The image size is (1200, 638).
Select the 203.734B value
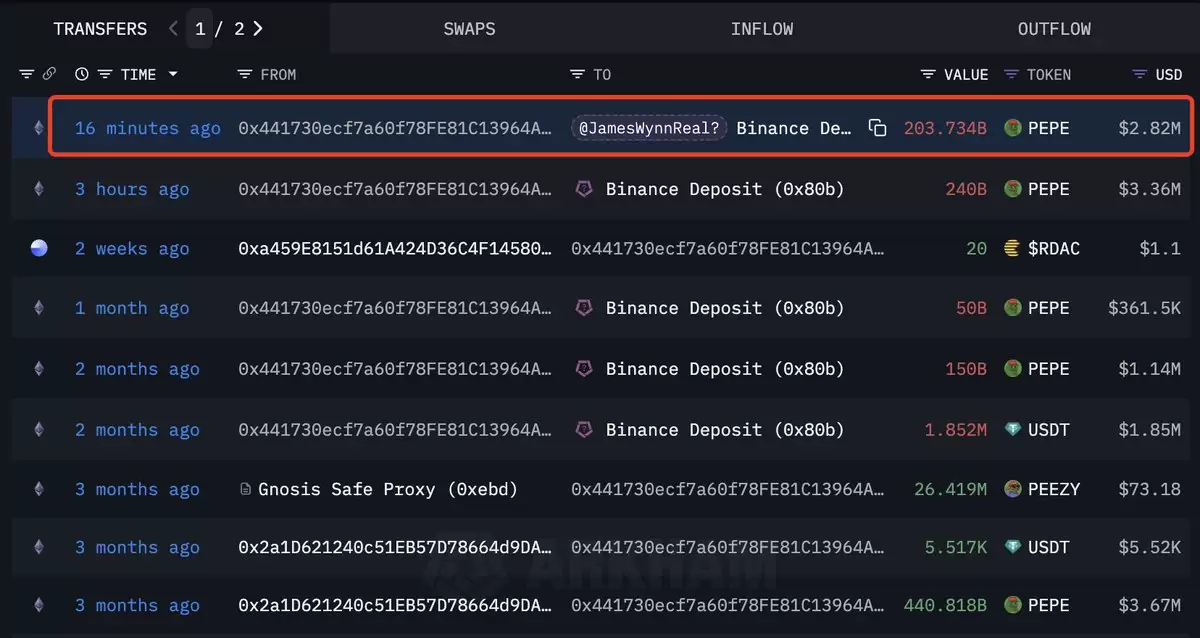tap(945, 128)
